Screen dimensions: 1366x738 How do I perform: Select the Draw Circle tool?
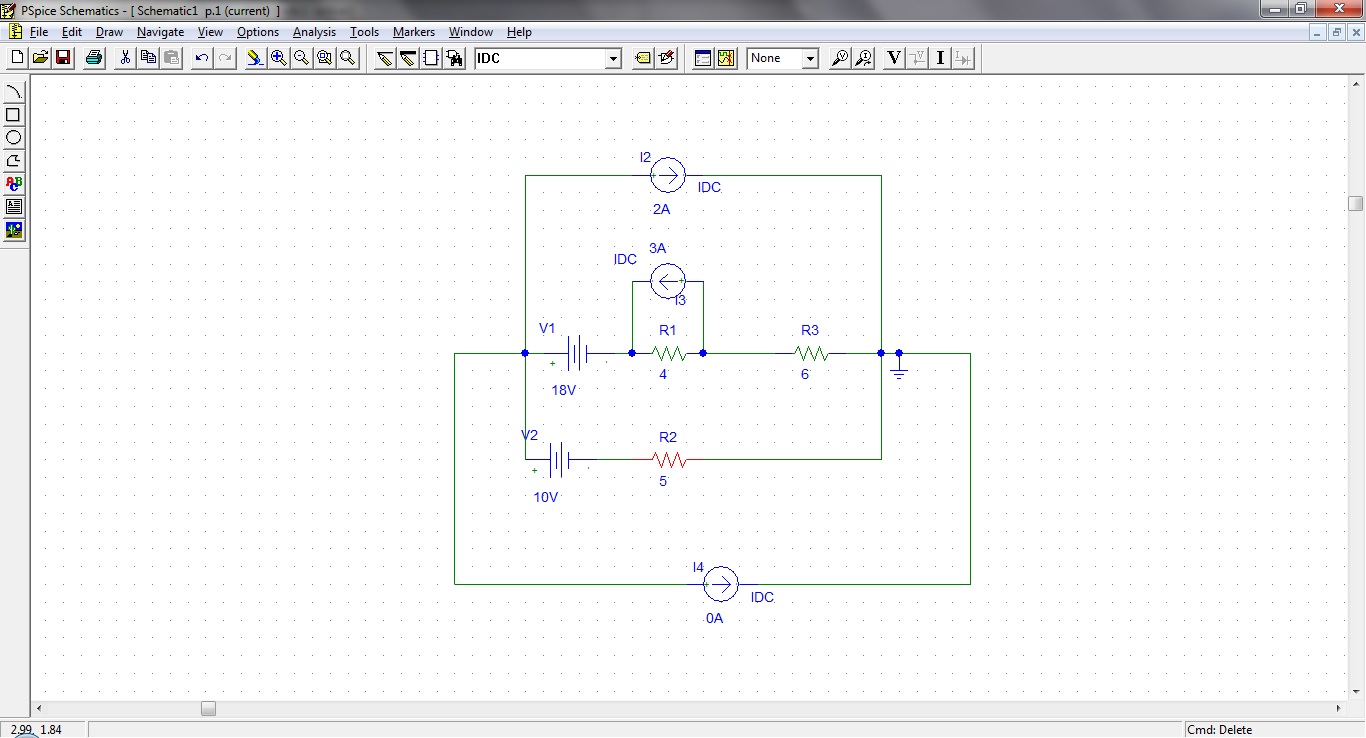14,138
